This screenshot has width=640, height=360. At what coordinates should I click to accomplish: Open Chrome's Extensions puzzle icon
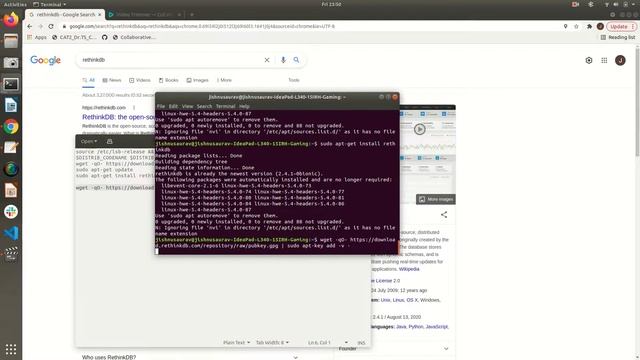(x=589, y=26)
